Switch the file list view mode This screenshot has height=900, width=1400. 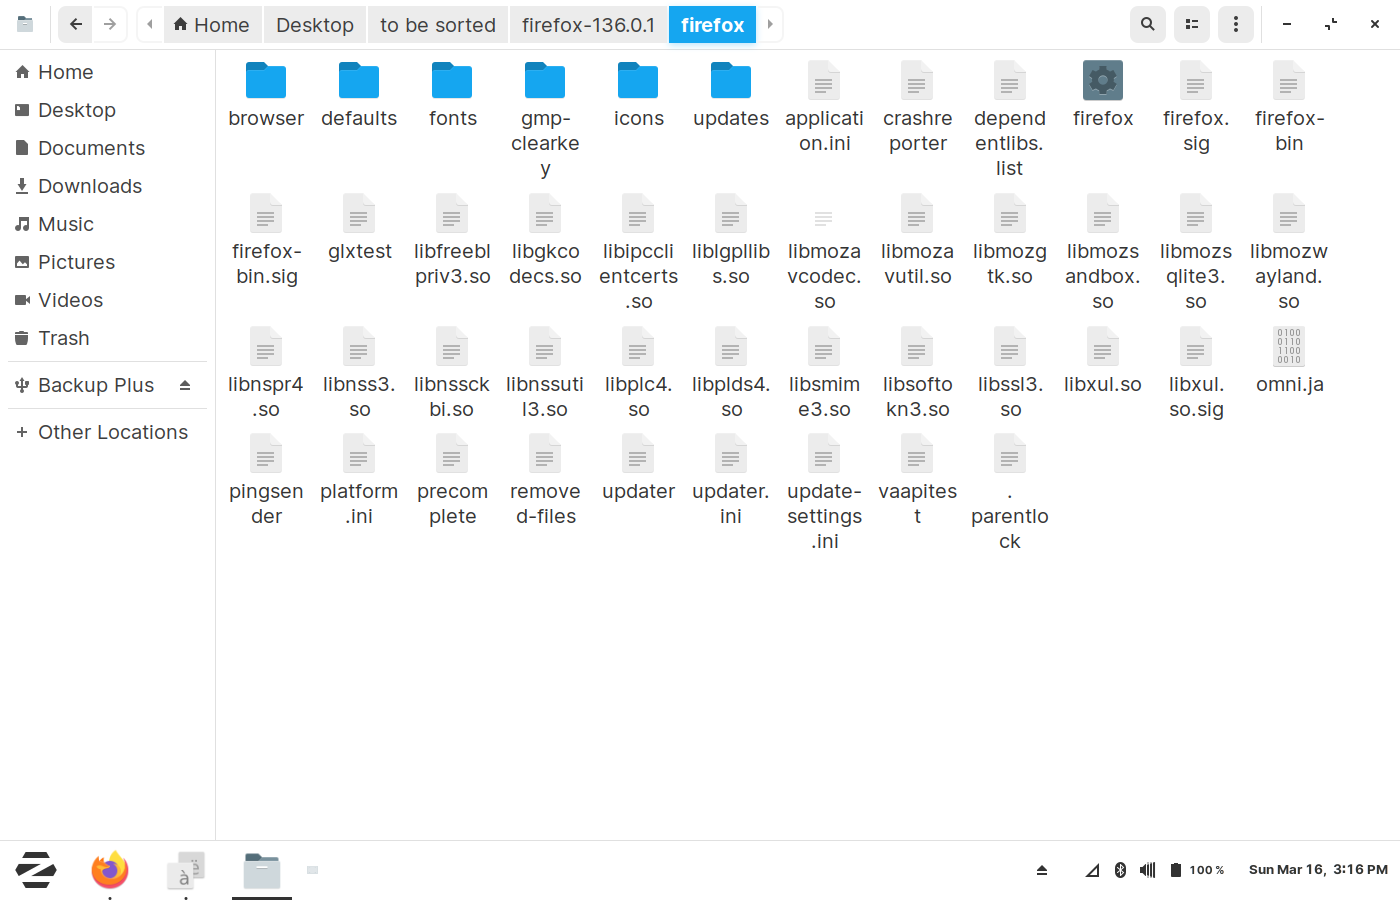click(1192, 24)
